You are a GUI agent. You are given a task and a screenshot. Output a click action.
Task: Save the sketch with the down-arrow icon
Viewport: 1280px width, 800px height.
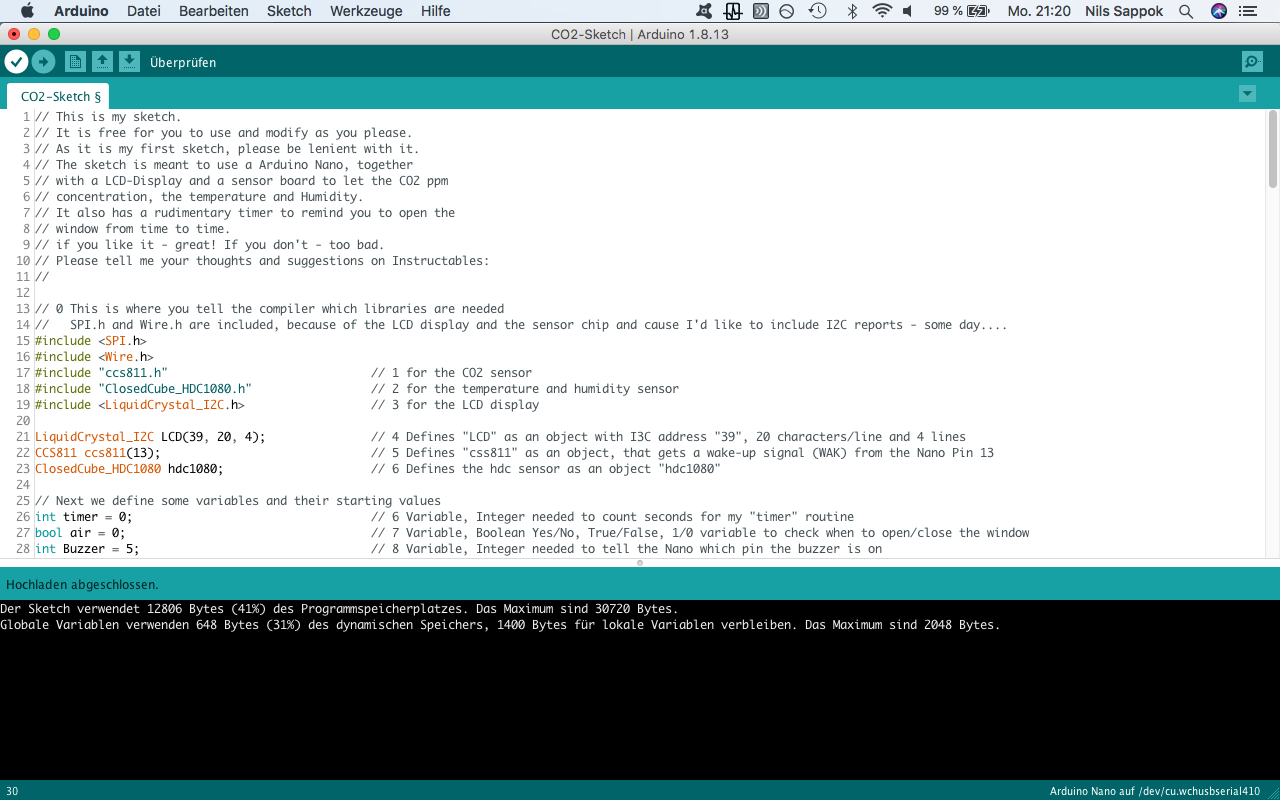(x=129, y=62)
